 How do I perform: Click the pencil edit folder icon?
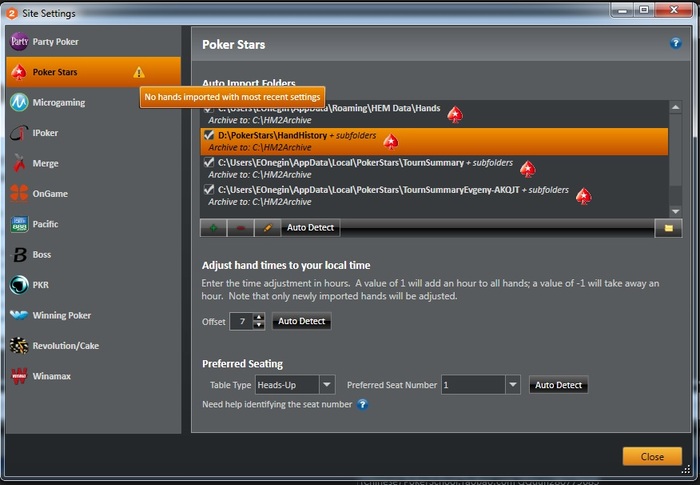(267, 228)
